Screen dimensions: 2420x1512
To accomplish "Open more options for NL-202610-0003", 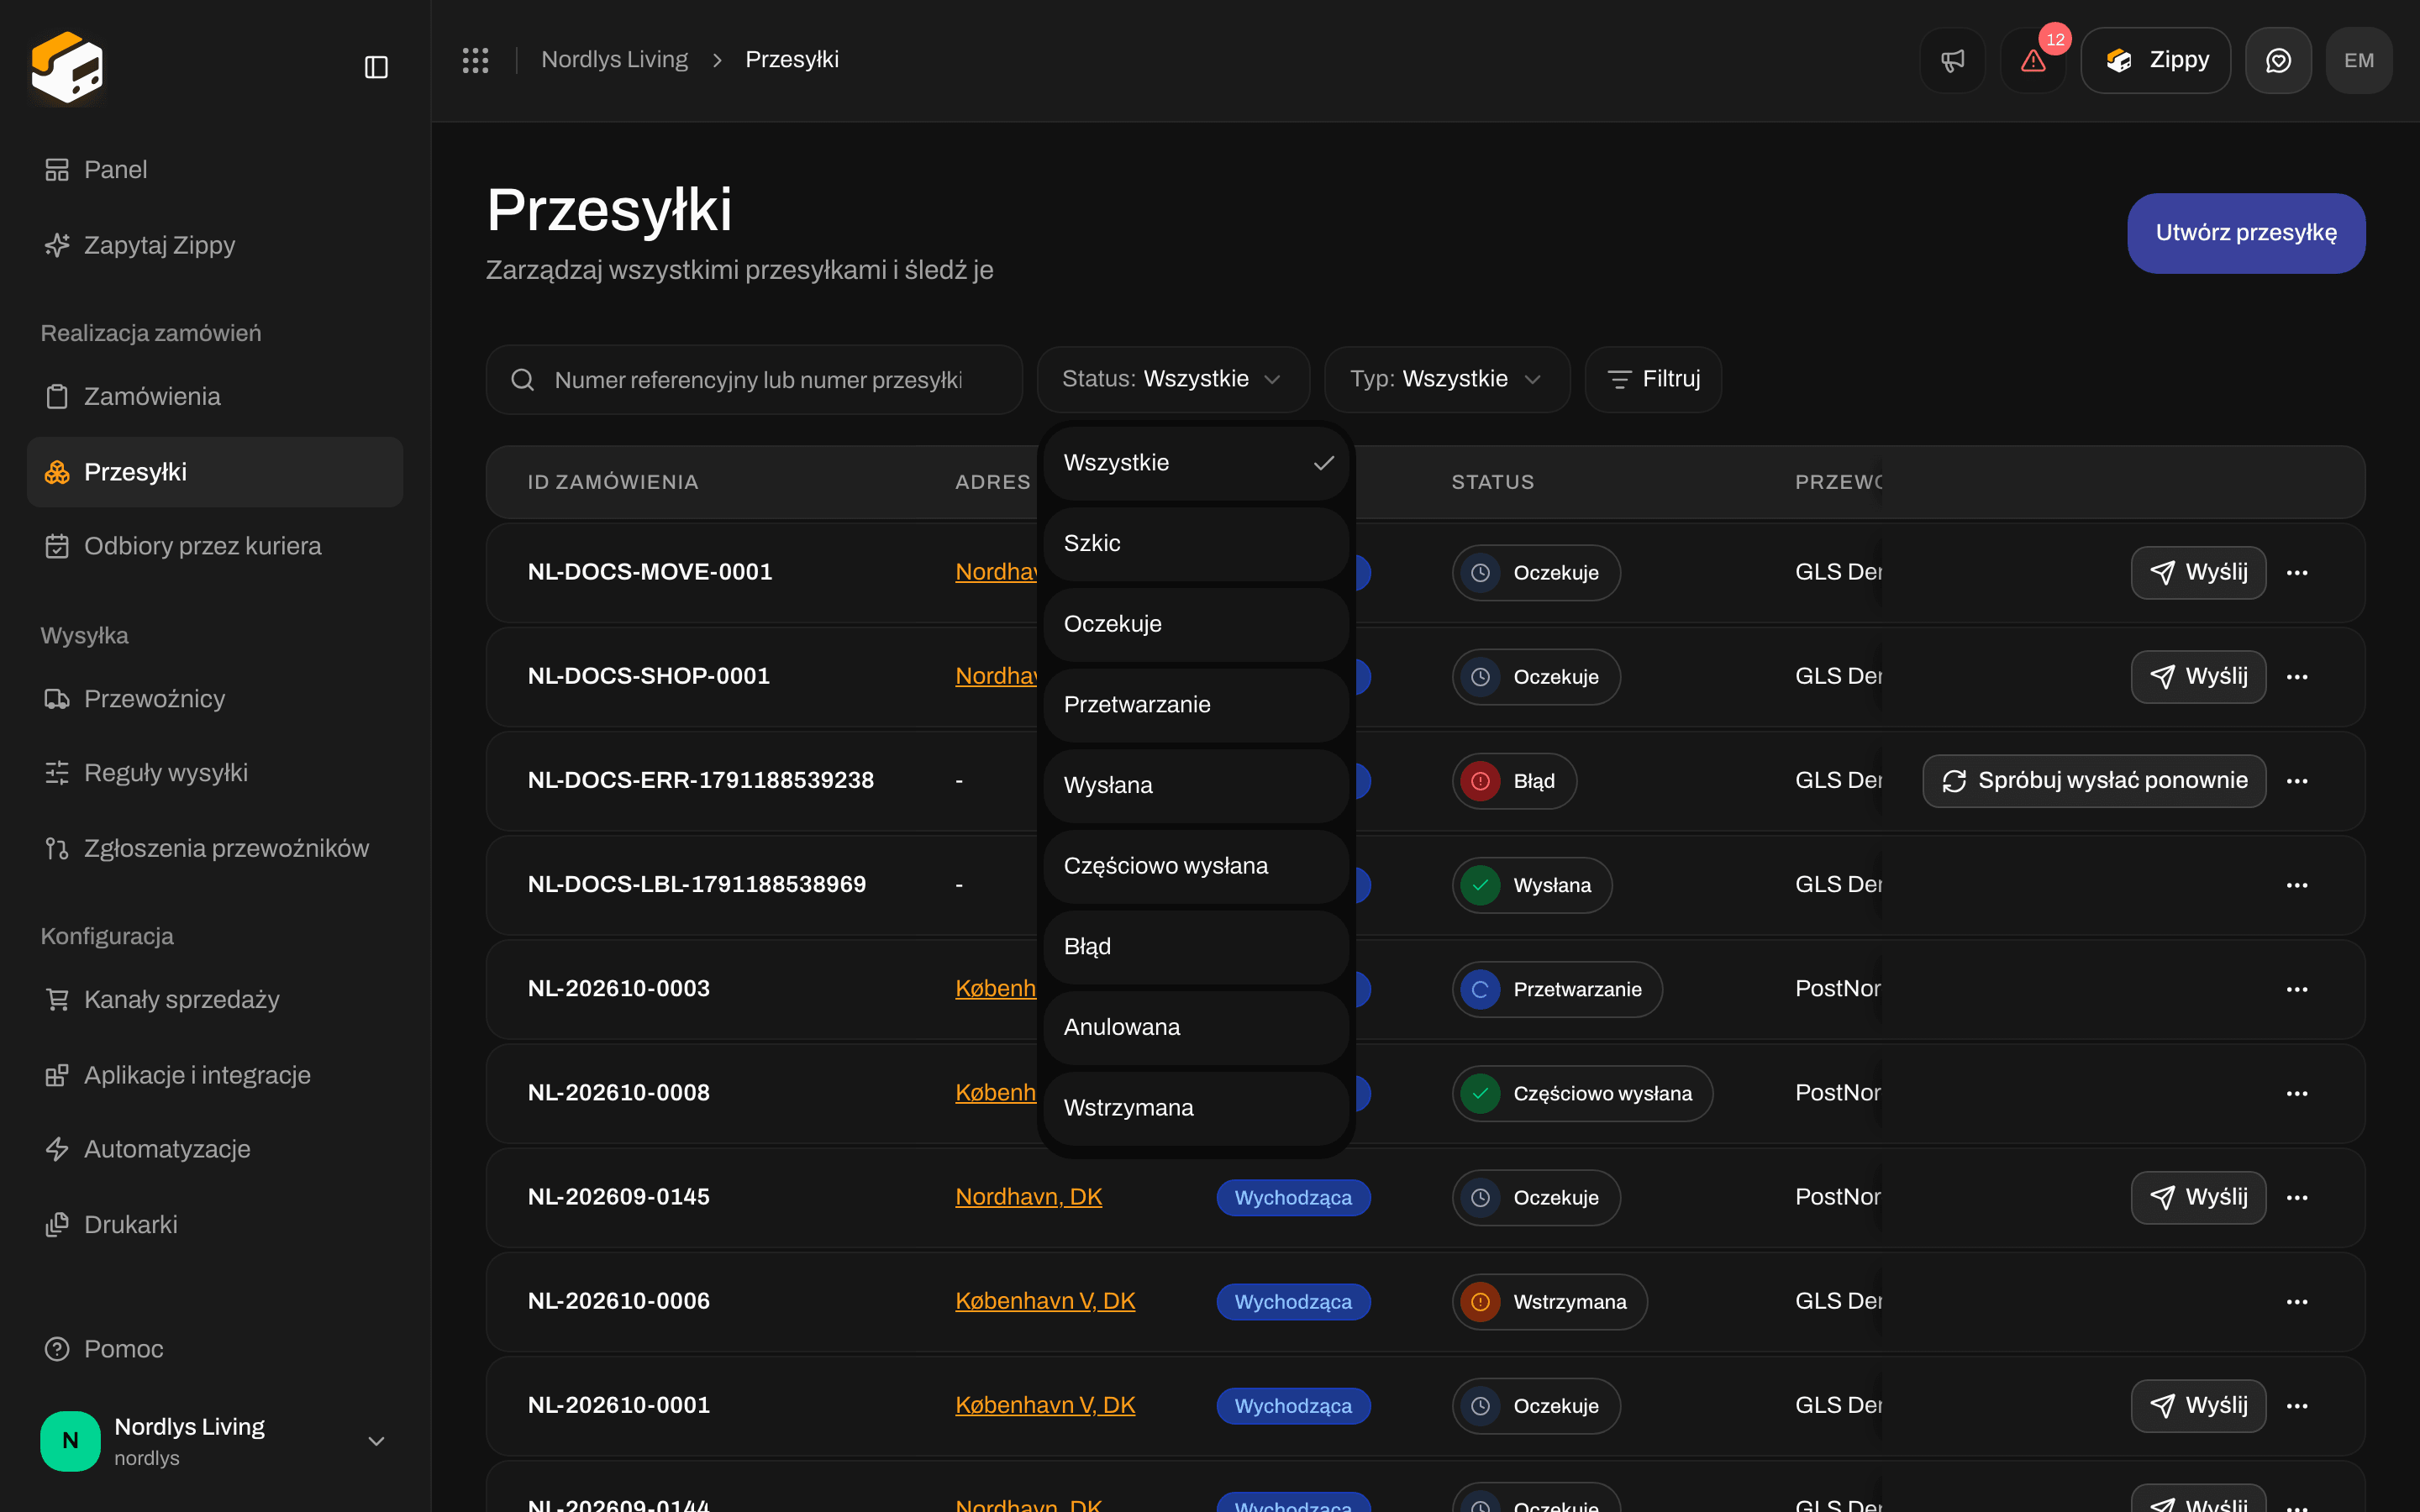I will (x=2297, y=989).
